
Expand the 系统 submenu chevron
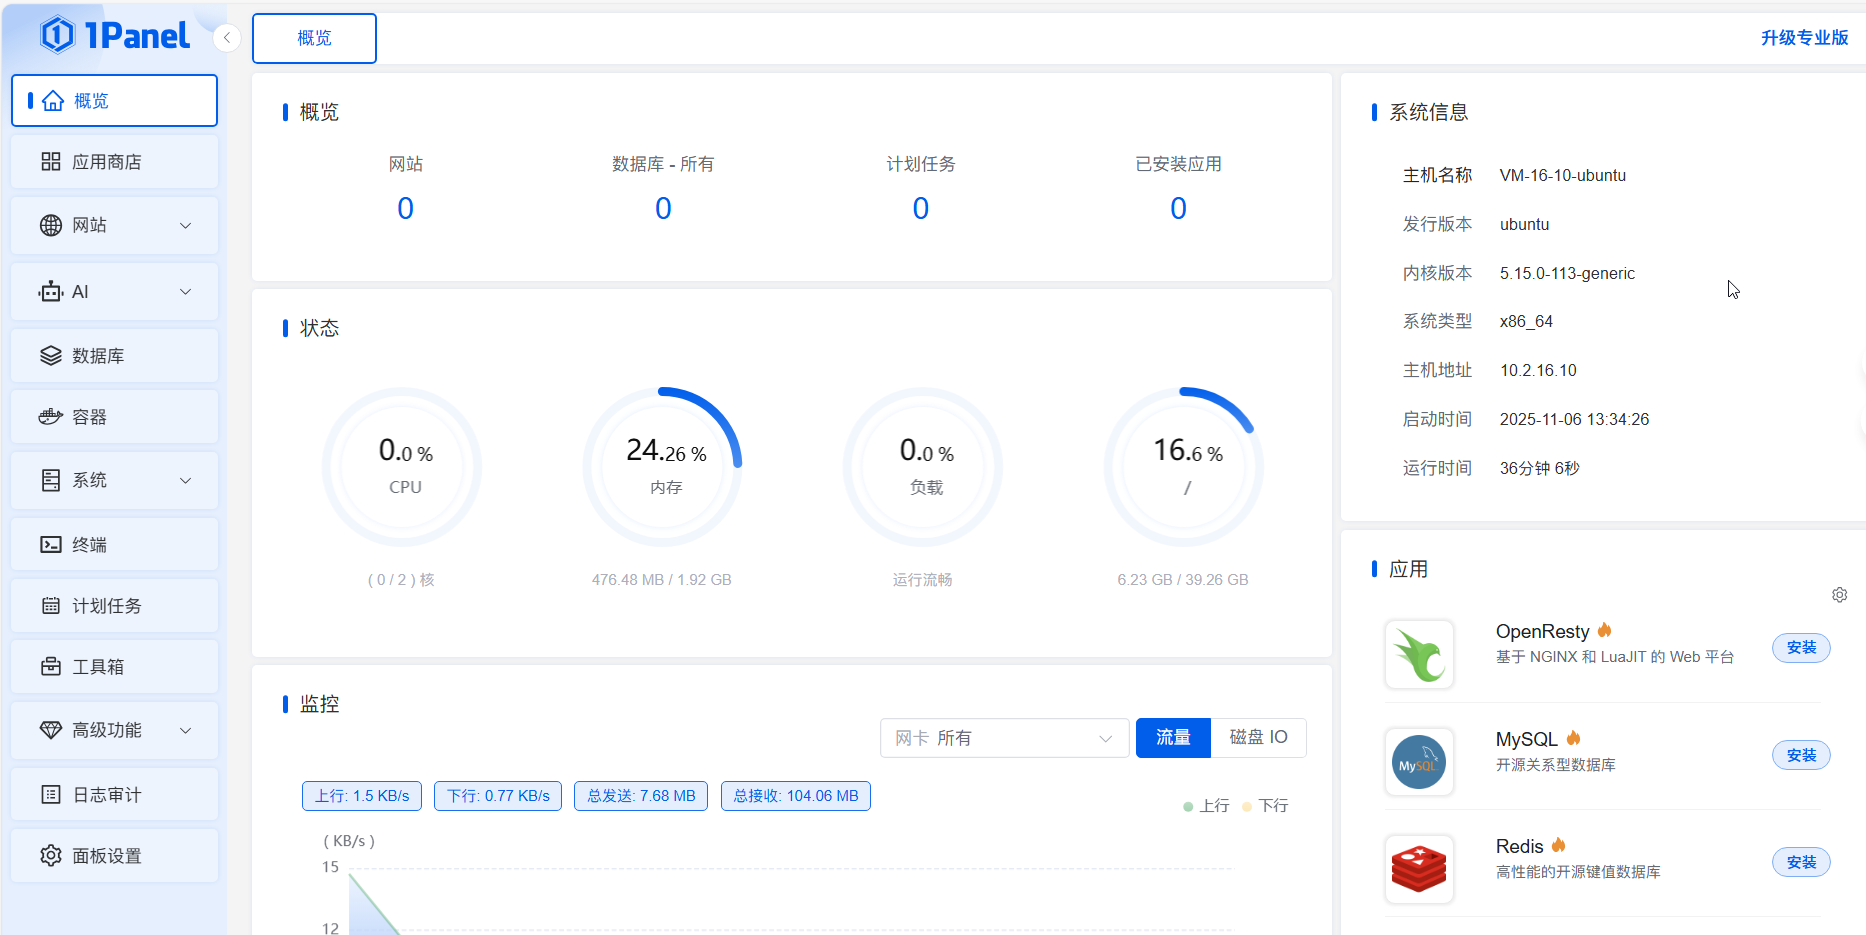pyautogui.click(x=185, y=481)
